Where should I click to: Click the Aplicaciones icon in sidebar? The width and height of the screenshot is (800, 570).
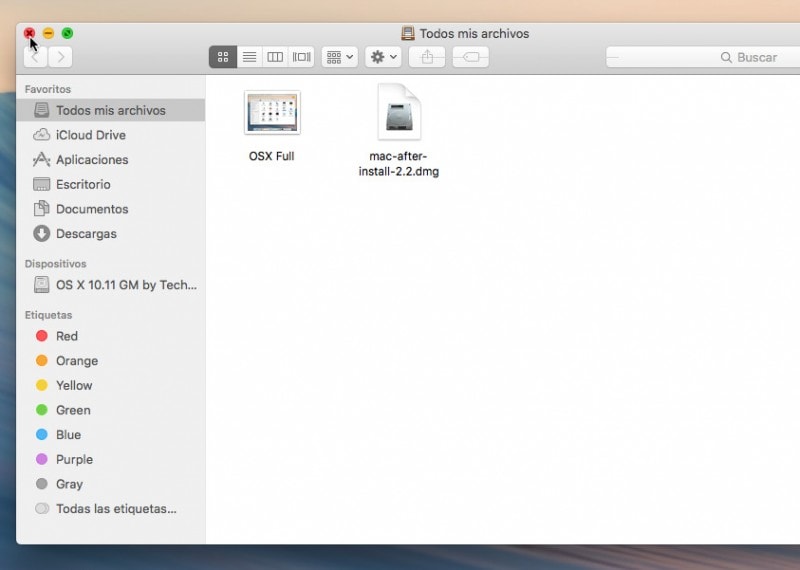pos(41,160)
